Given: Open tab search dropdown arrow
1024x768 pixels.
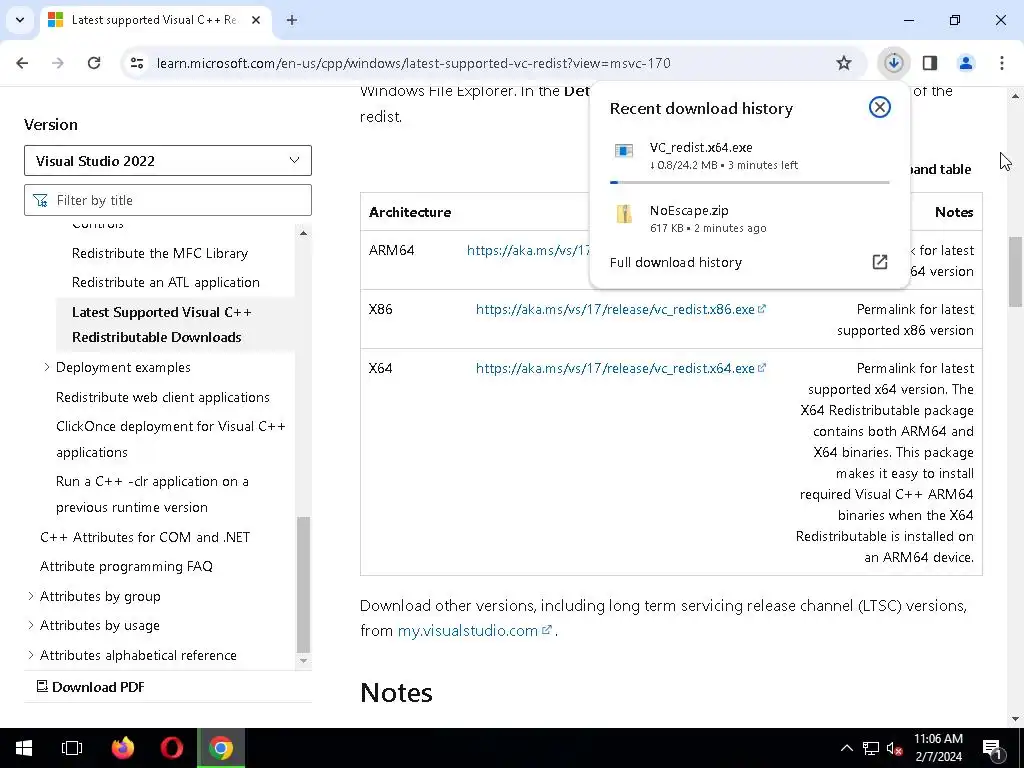Looking at the screenshot, I should coord(20,20).
